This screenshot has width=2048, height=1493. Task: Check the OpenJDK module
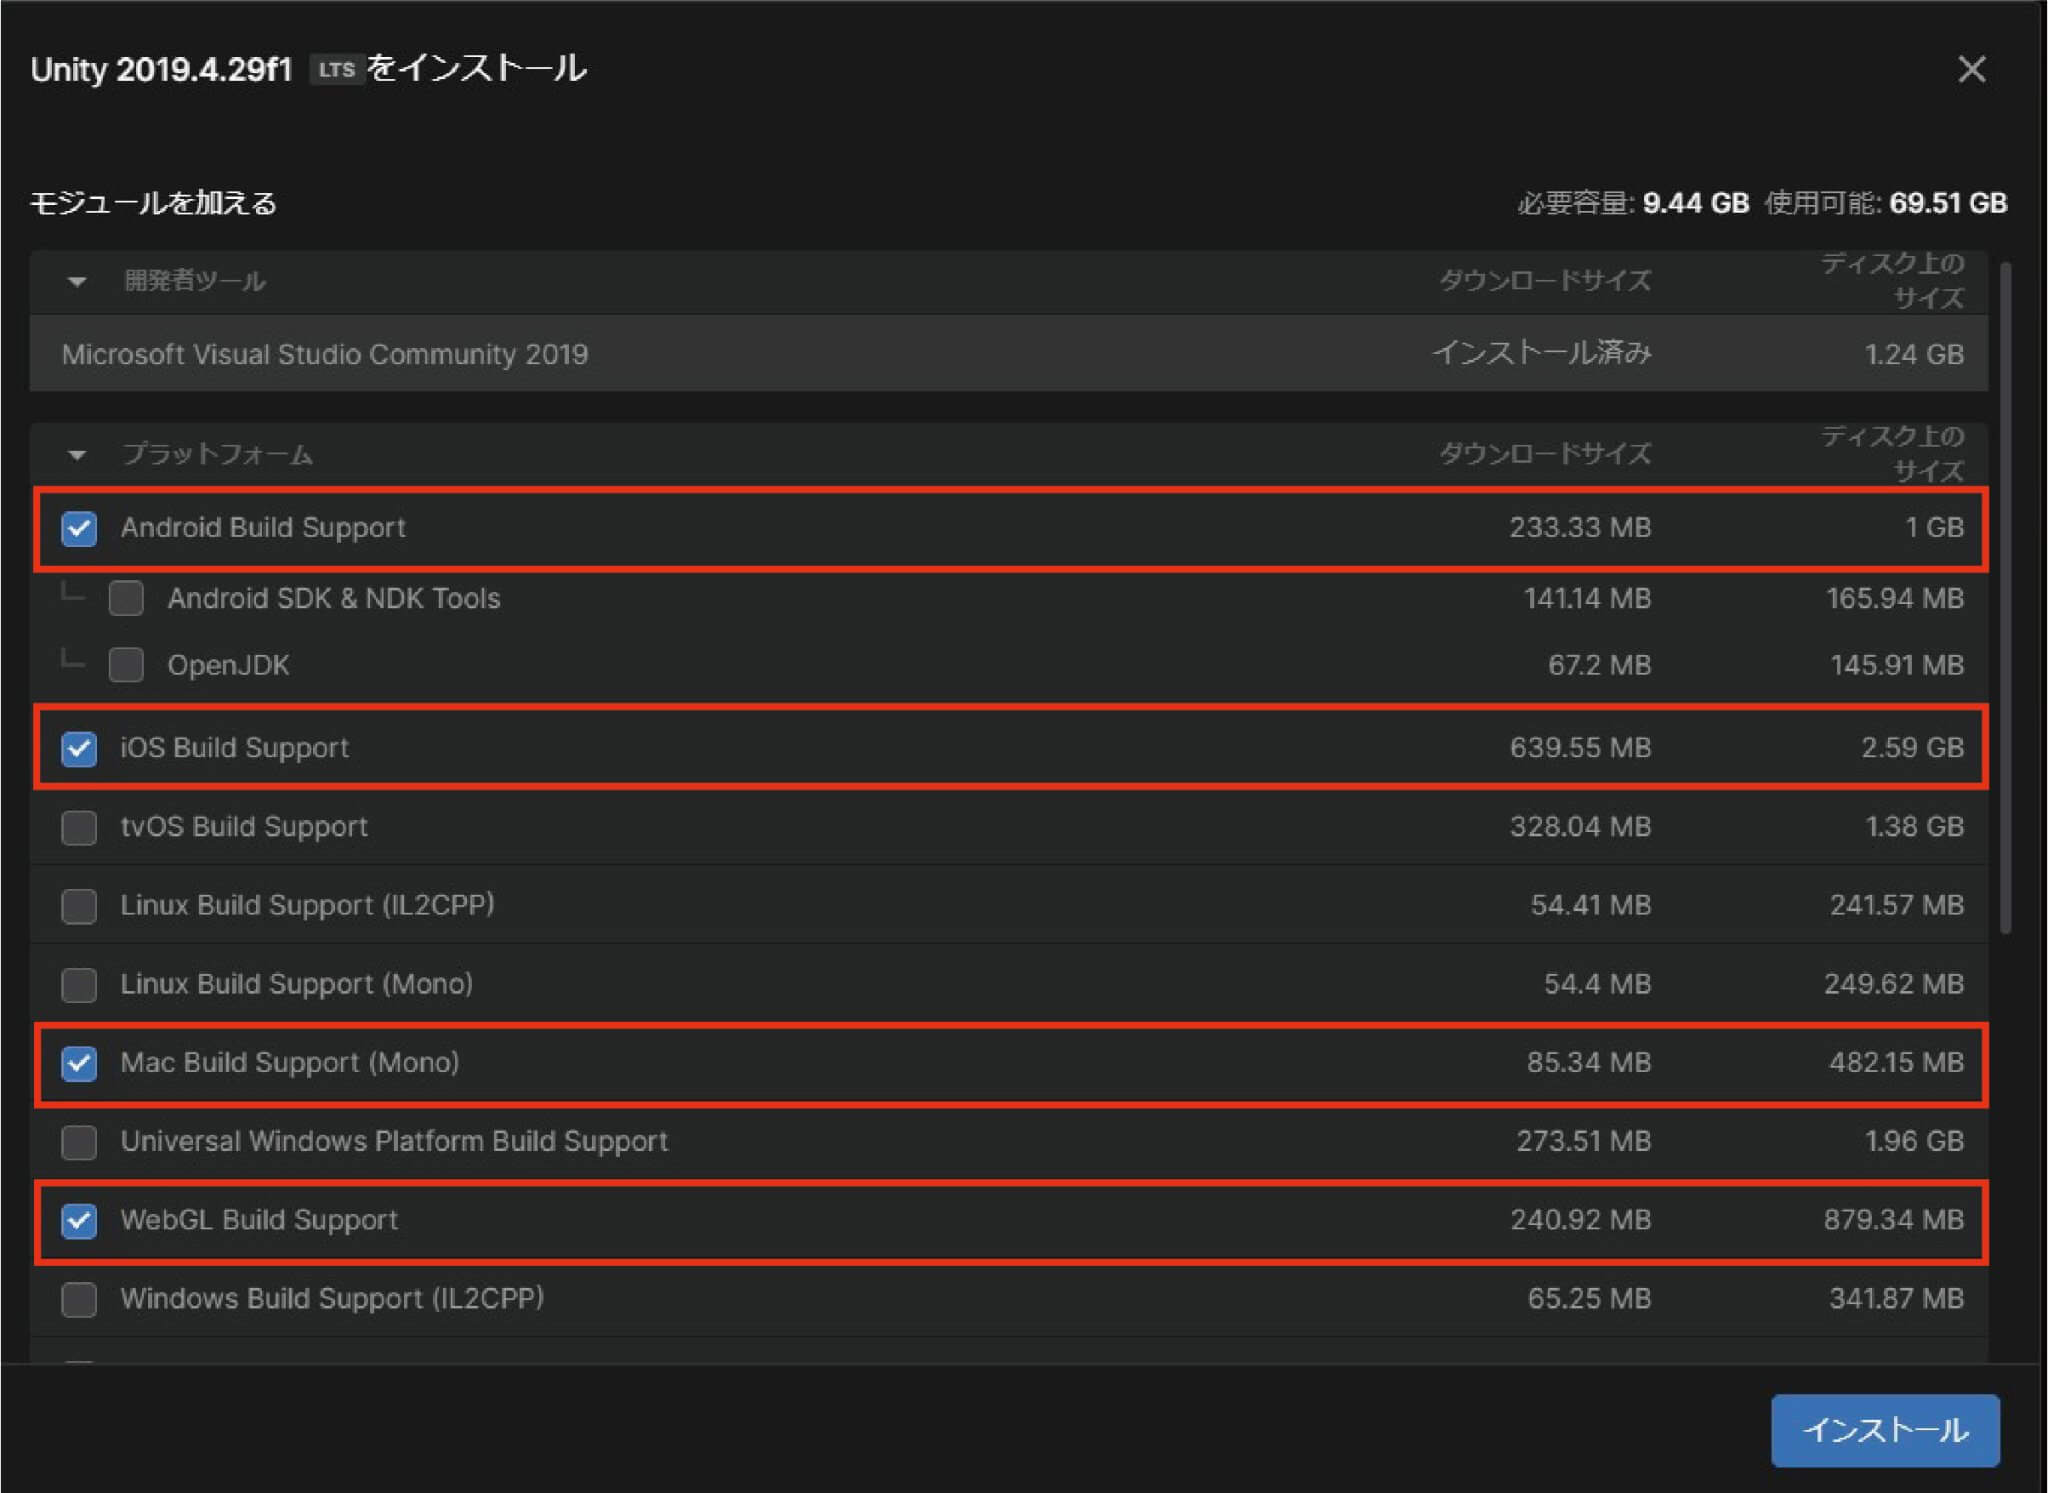[x=126, y=664]
